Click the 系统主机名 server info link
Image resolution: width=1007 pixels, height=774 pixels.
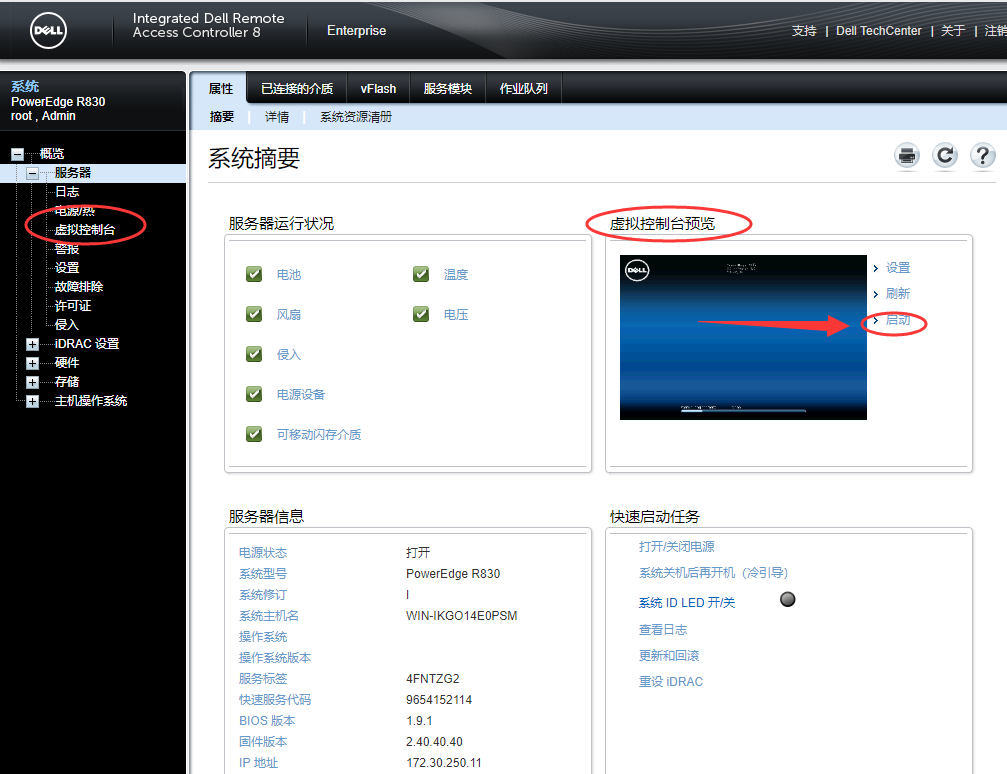(268, 615)
